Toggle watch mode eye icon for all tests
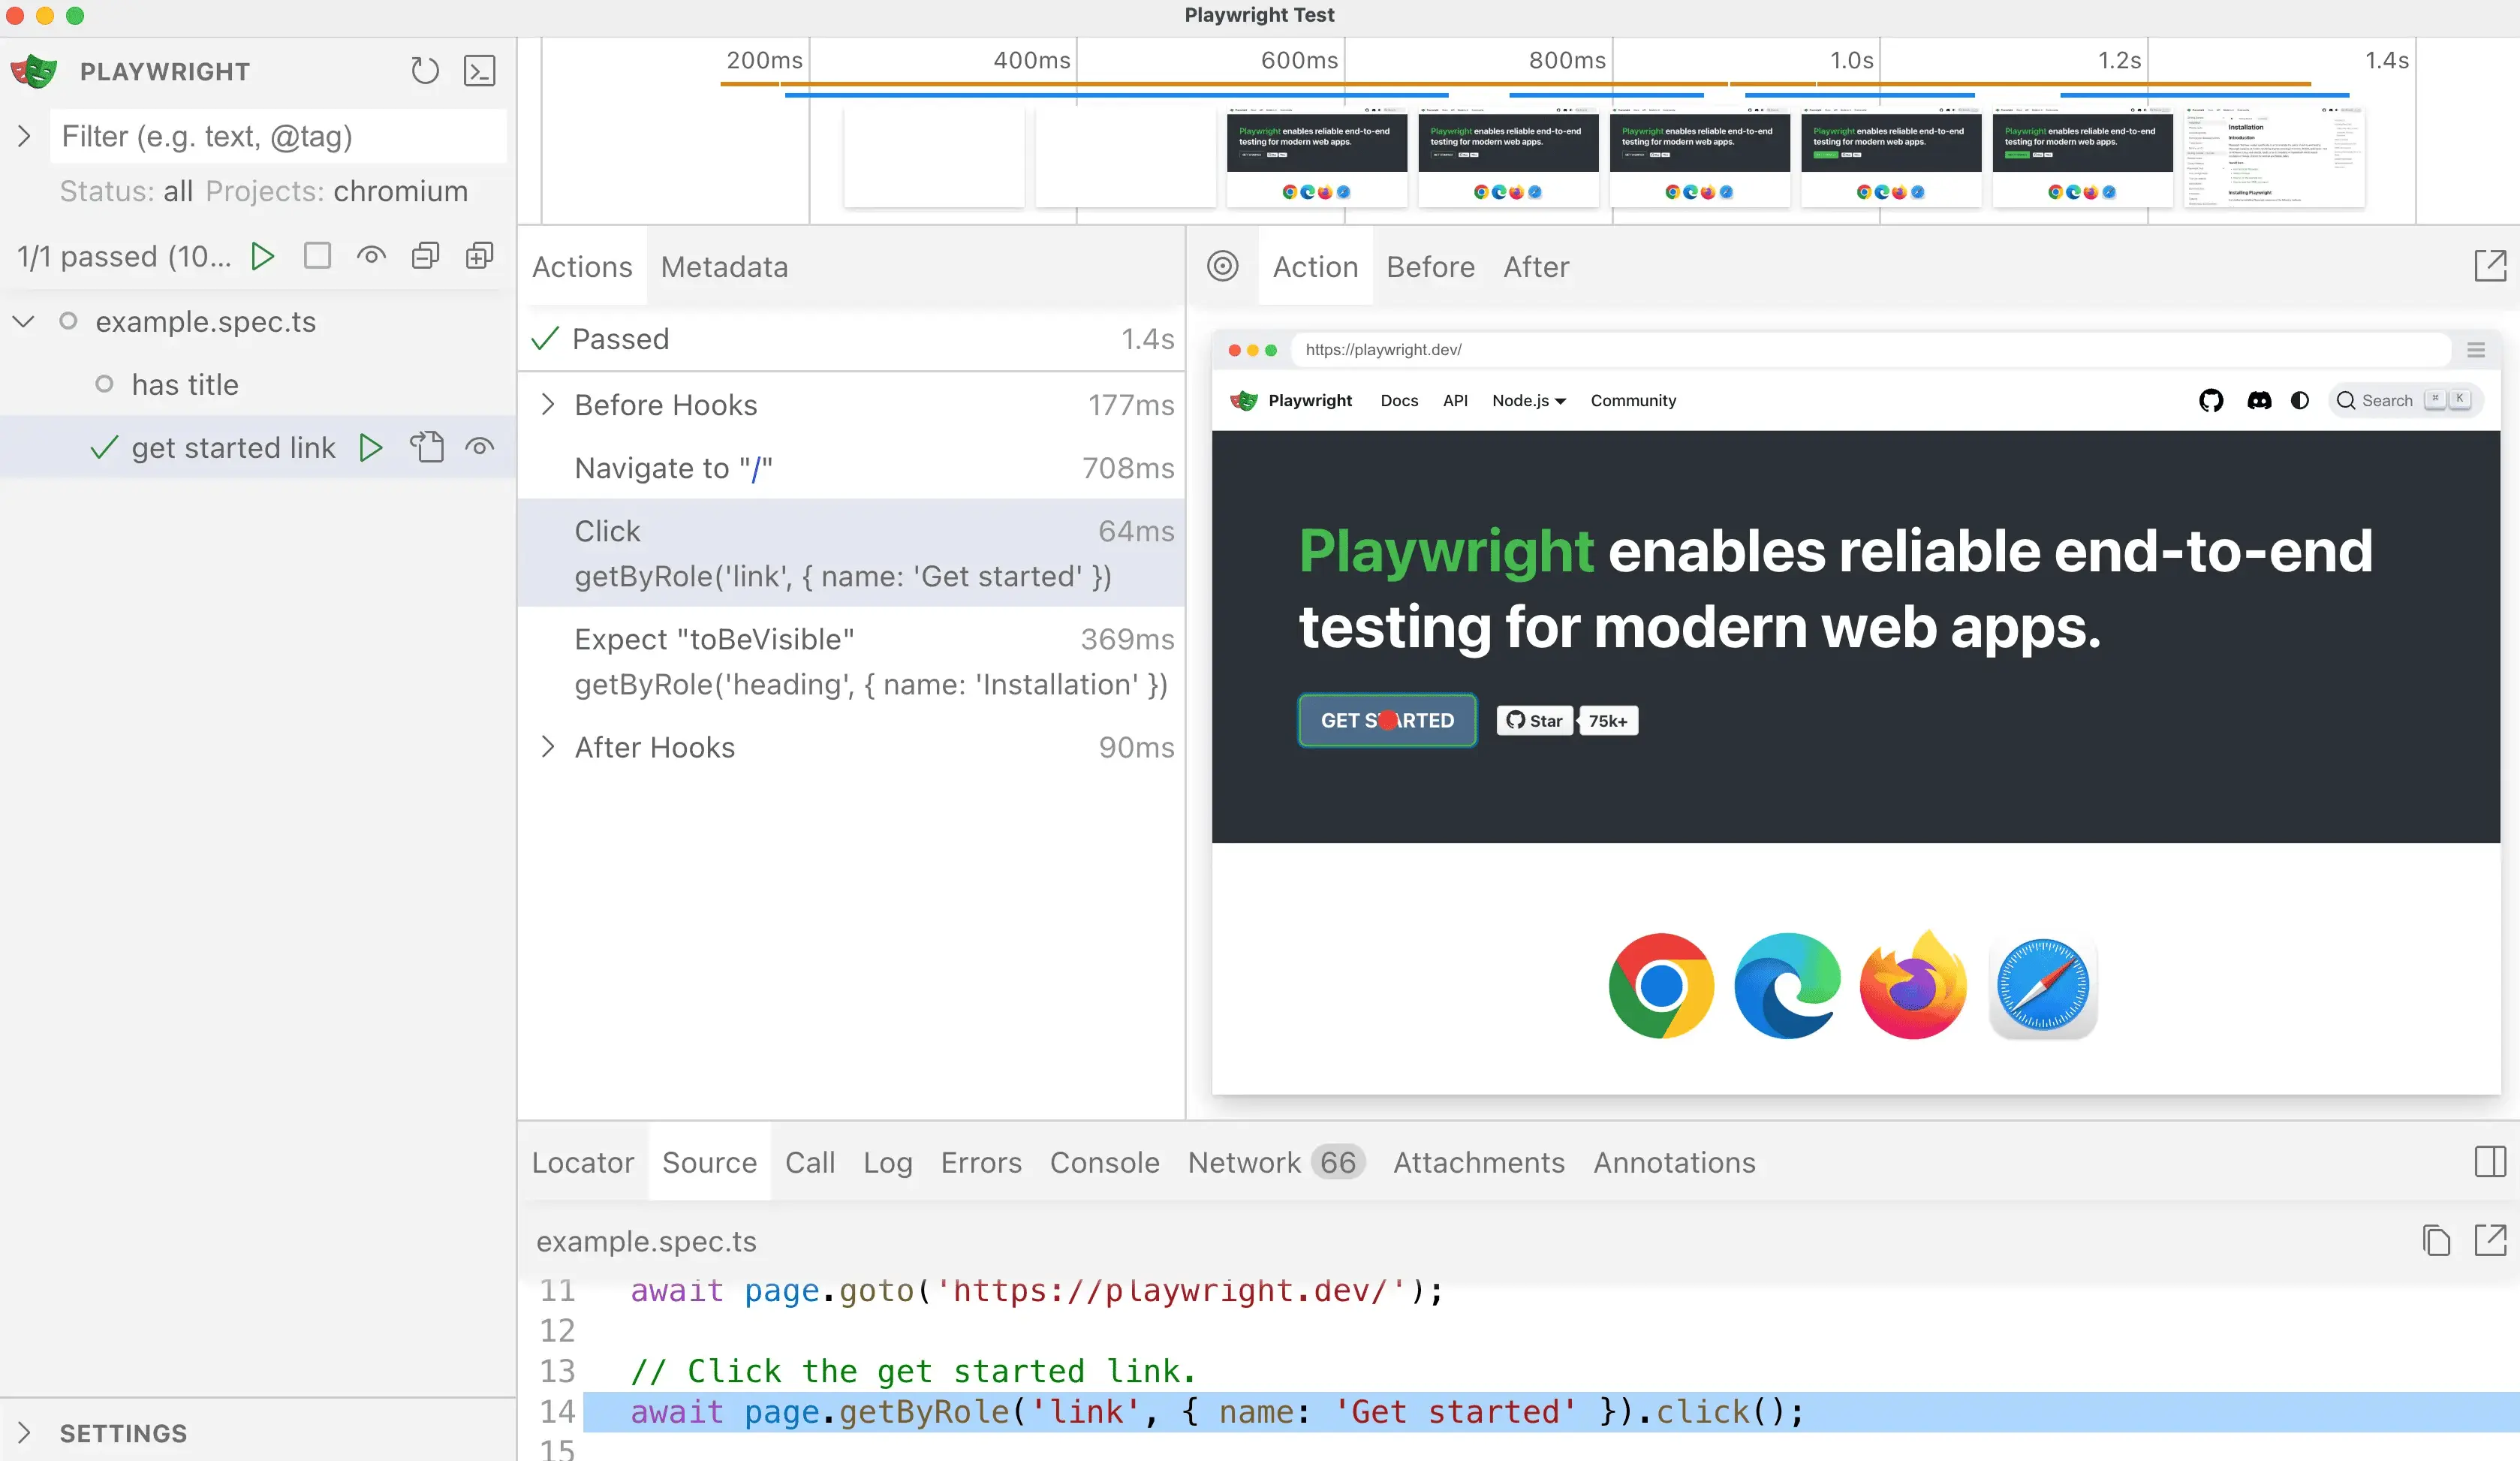 [371, 256]
